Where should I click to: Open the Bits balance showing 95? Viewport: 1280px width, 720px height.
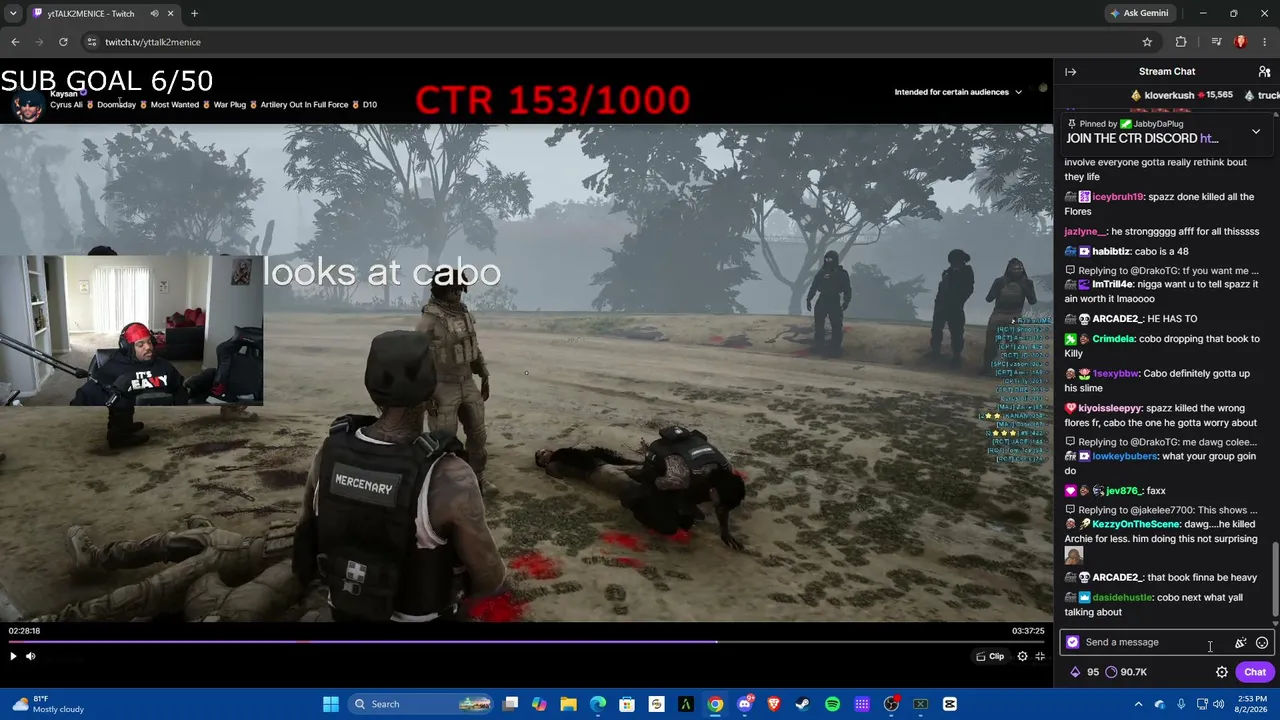(1085, 672)
